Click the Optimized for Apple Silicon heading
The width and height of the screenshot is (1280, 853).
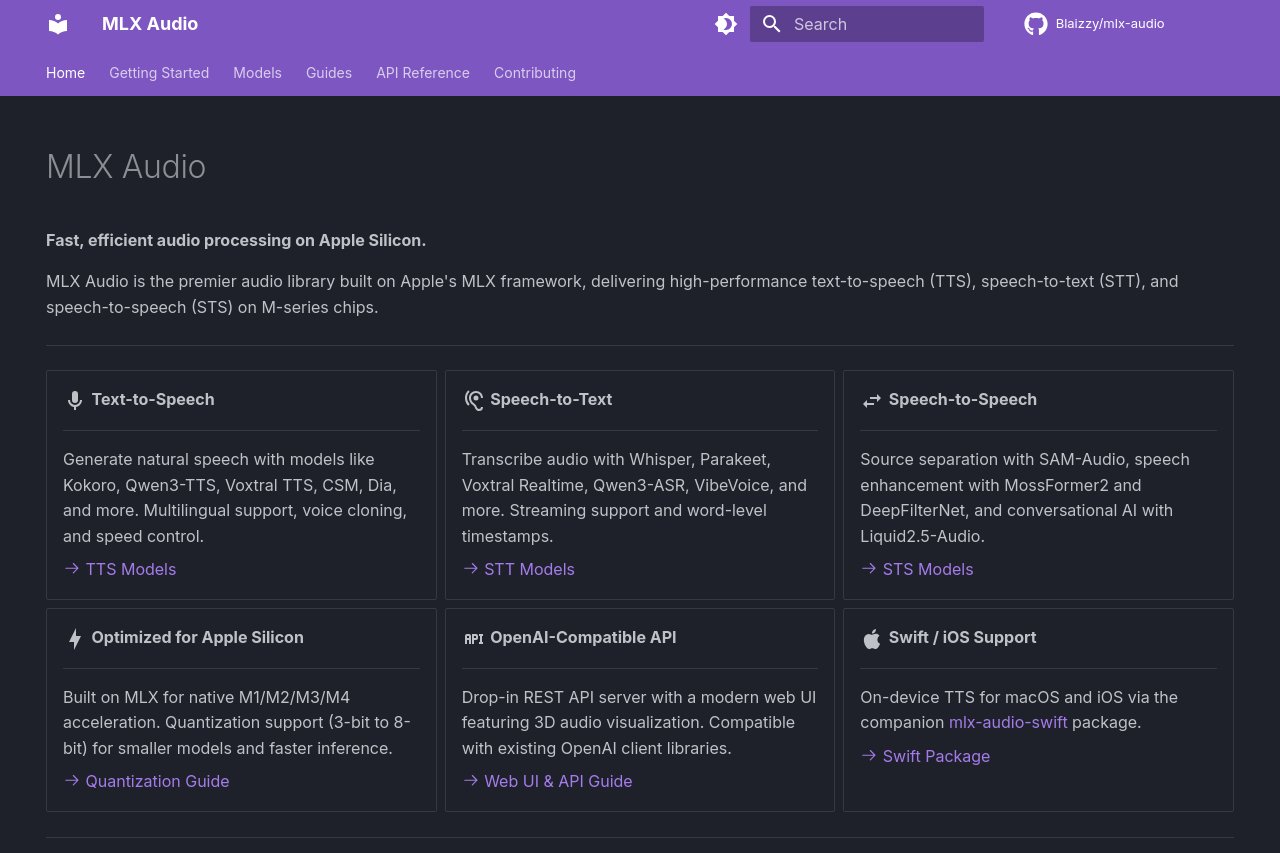click(x=198, y=637)
